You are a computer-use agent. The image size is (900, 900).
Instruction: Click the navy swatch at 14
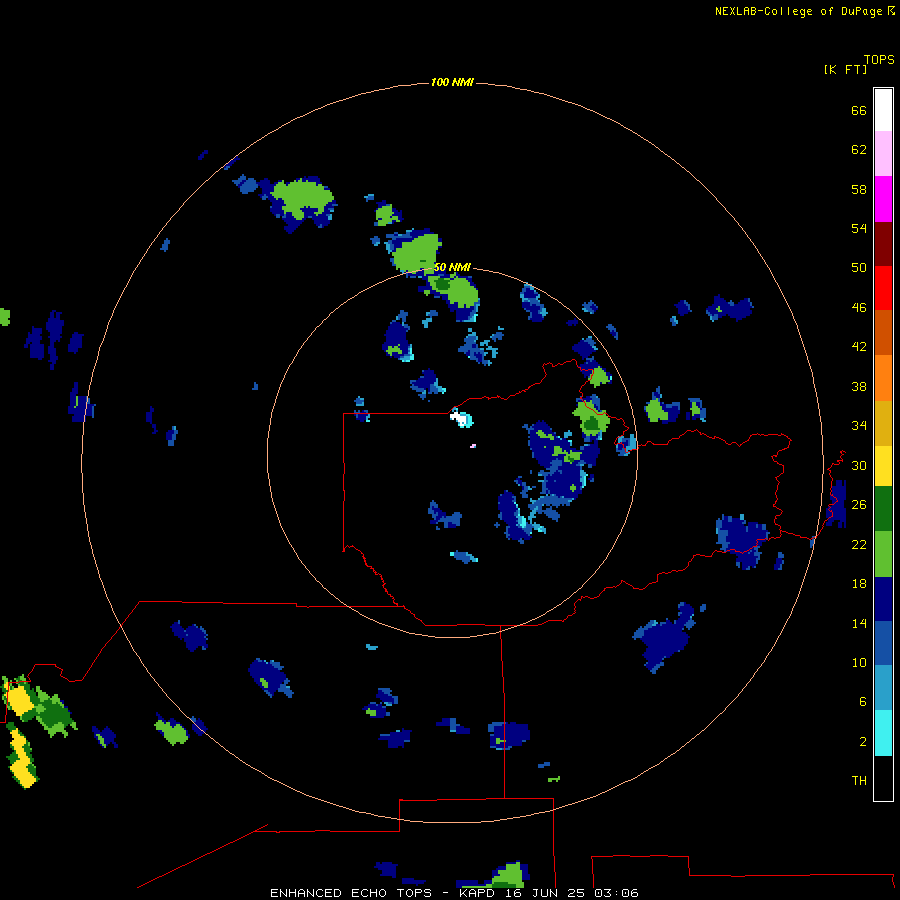click(883, 599)
